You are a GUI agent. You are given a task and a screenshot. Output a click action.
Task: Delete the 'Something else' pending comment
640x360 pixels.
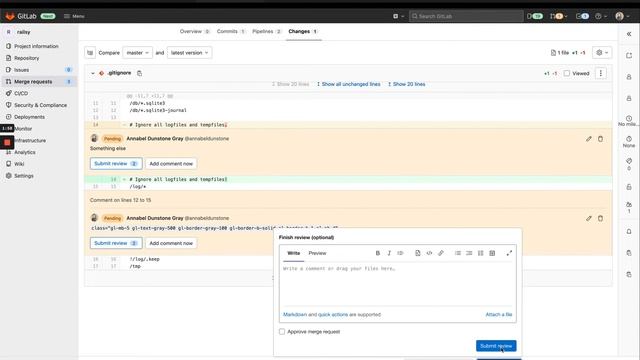[600, 139]
